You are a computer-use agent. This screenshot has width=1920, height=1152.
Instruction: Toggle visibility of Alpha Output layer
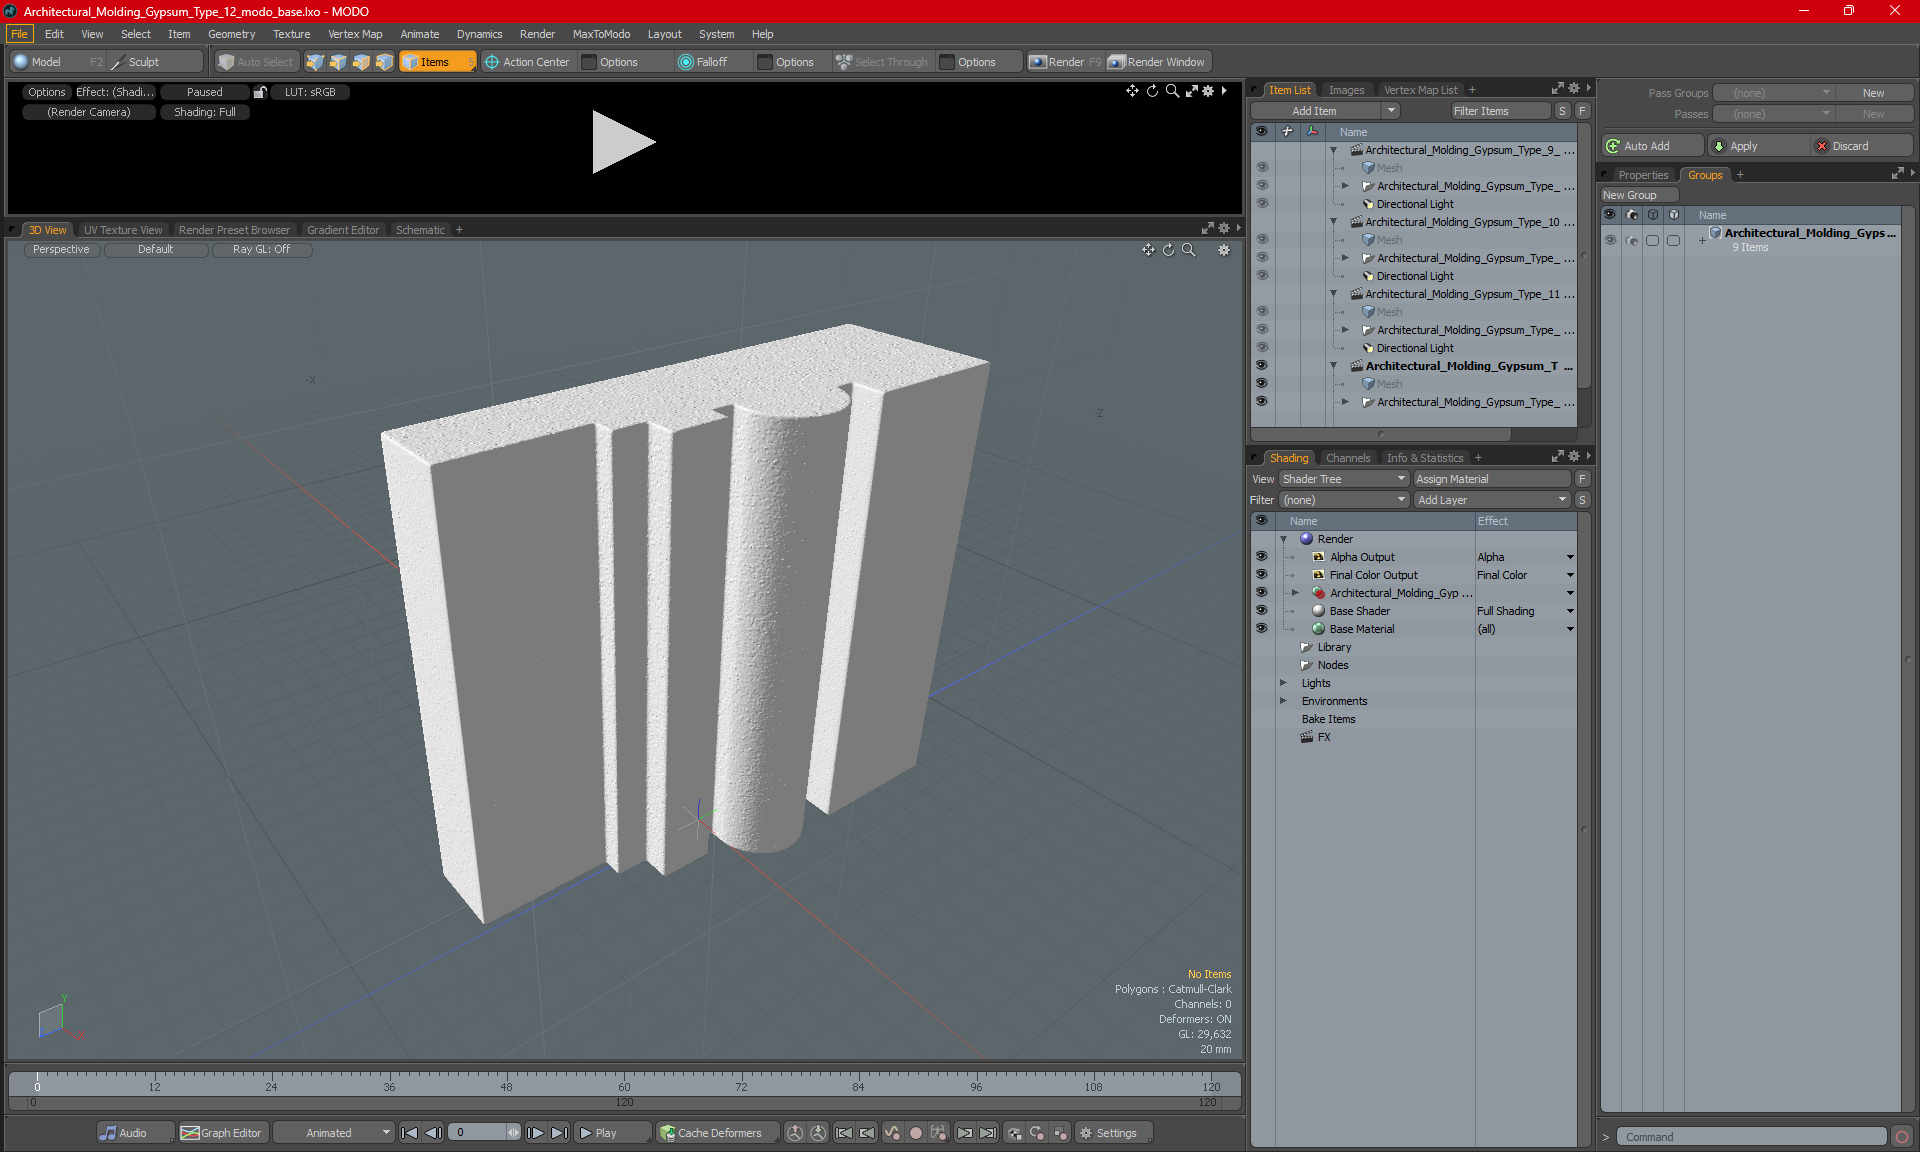(x=1262, y=557)
